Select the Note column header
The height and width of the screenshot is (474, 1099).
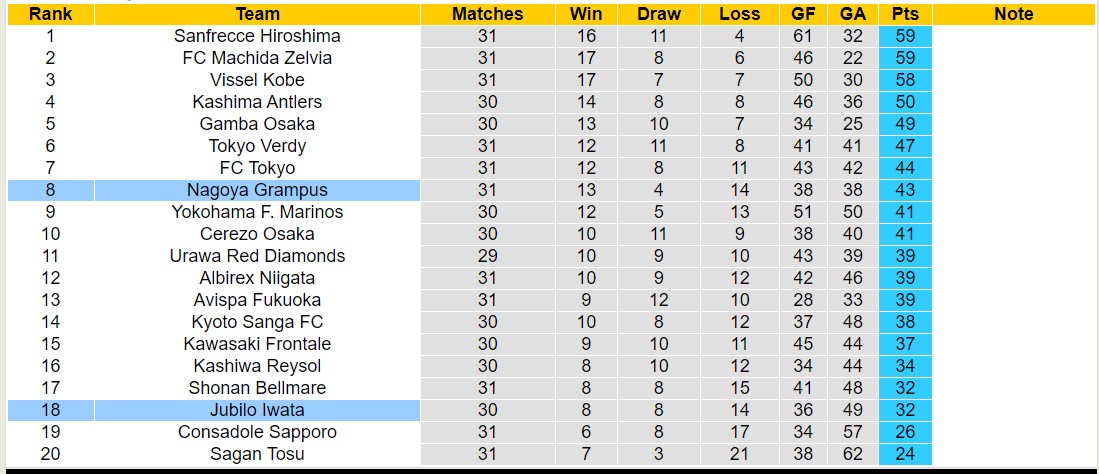(1014, 14)
